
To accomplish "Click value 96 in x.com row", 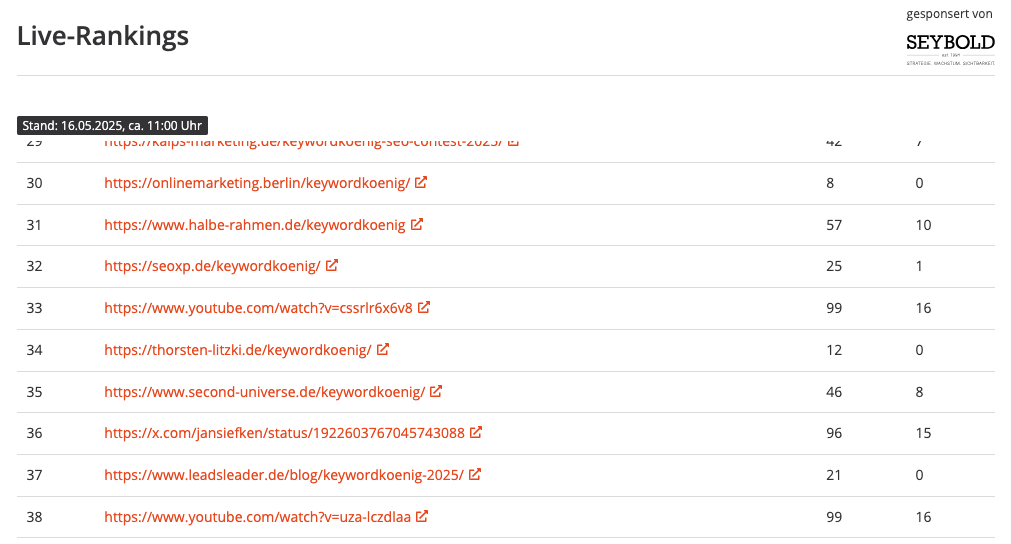I will (x=834, y=433).
